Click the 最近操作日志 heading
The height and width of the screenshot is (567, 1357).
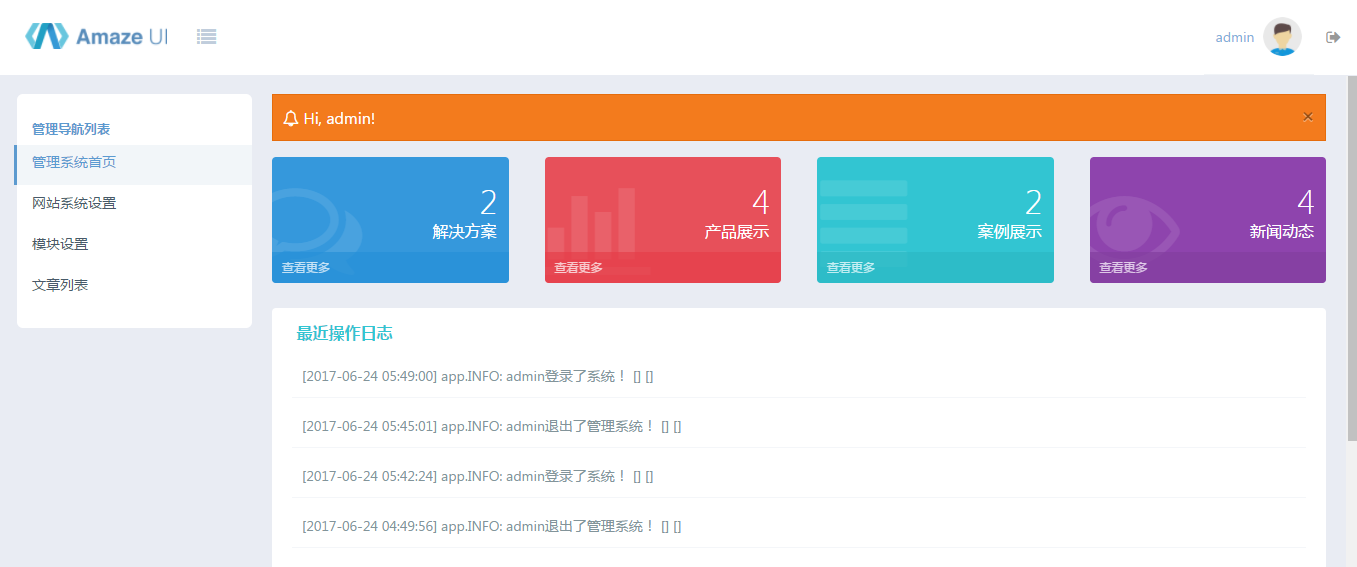tap(345, 334)
